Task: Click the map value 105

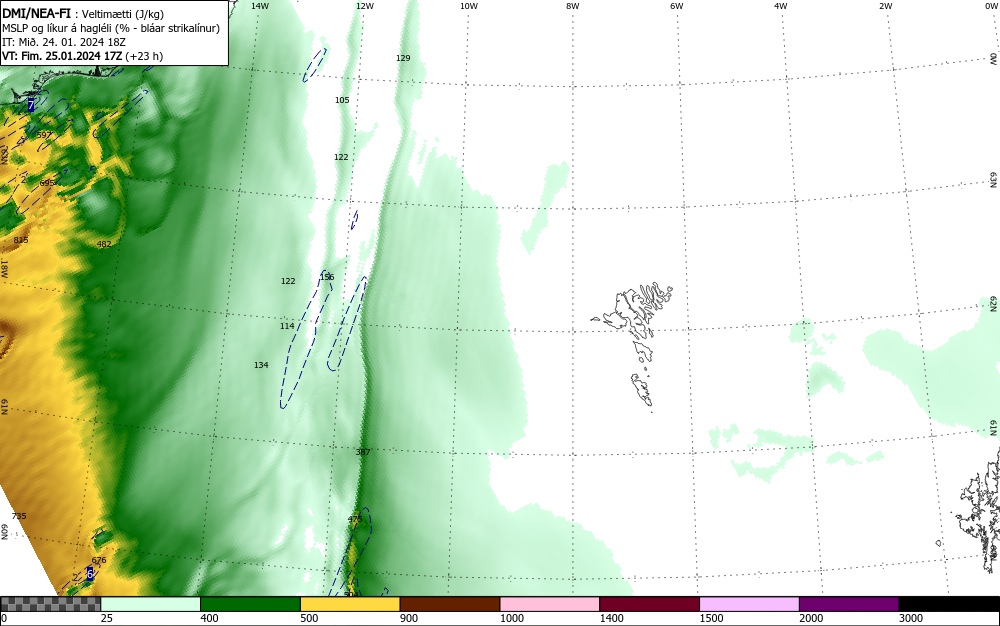Action: pos(342,100)
